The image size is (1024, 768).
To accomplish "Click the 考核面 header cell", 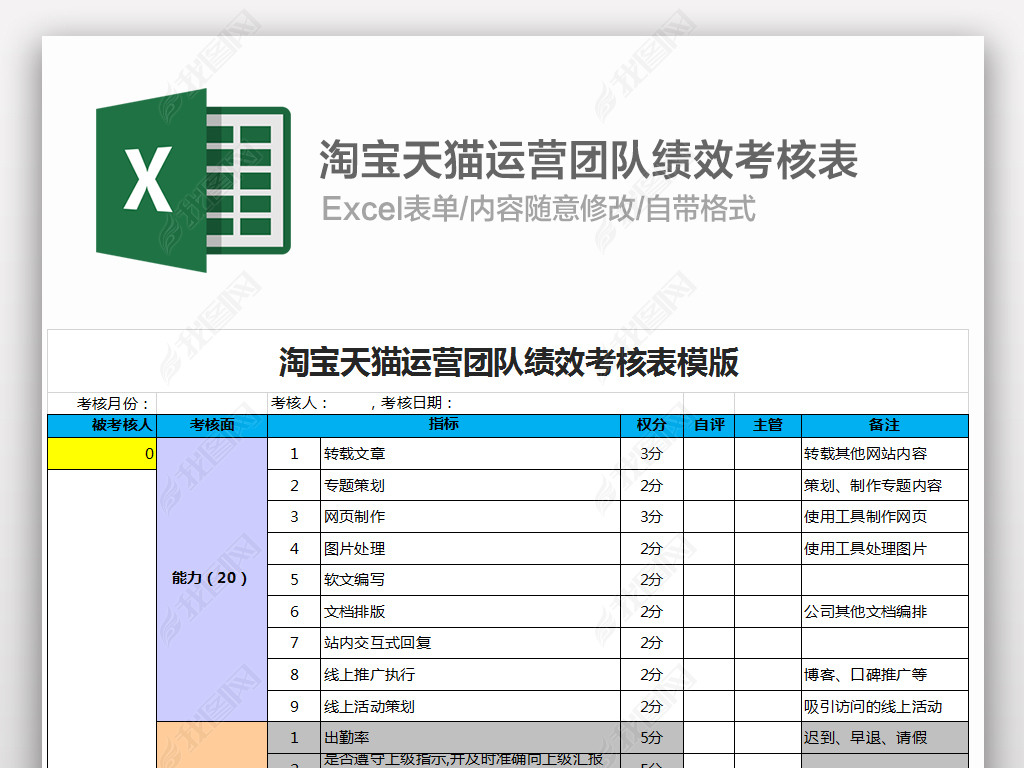I will (212, 425).
